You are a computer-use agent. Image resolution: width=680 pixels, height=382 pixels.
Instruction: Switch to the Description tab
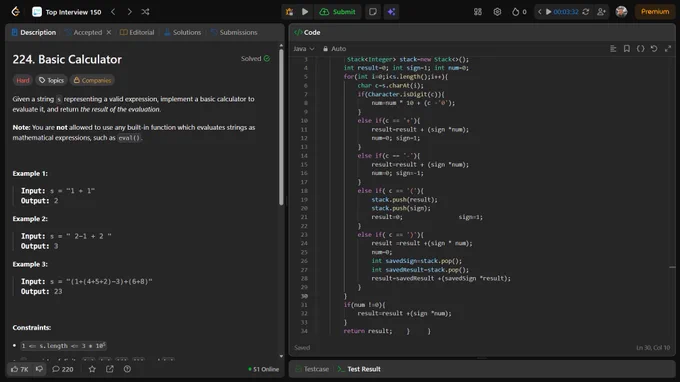(34, 32)
